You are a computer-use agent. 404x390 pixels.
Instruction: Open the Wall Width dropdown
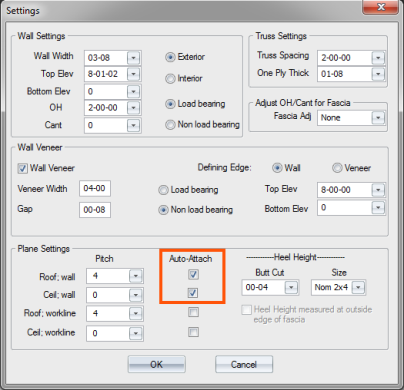click(133, 58)
